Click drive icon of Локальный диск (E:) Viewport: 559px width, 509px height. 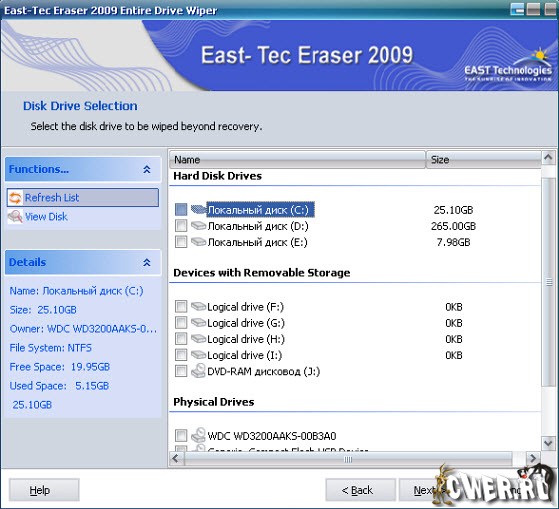pos(199,242)
